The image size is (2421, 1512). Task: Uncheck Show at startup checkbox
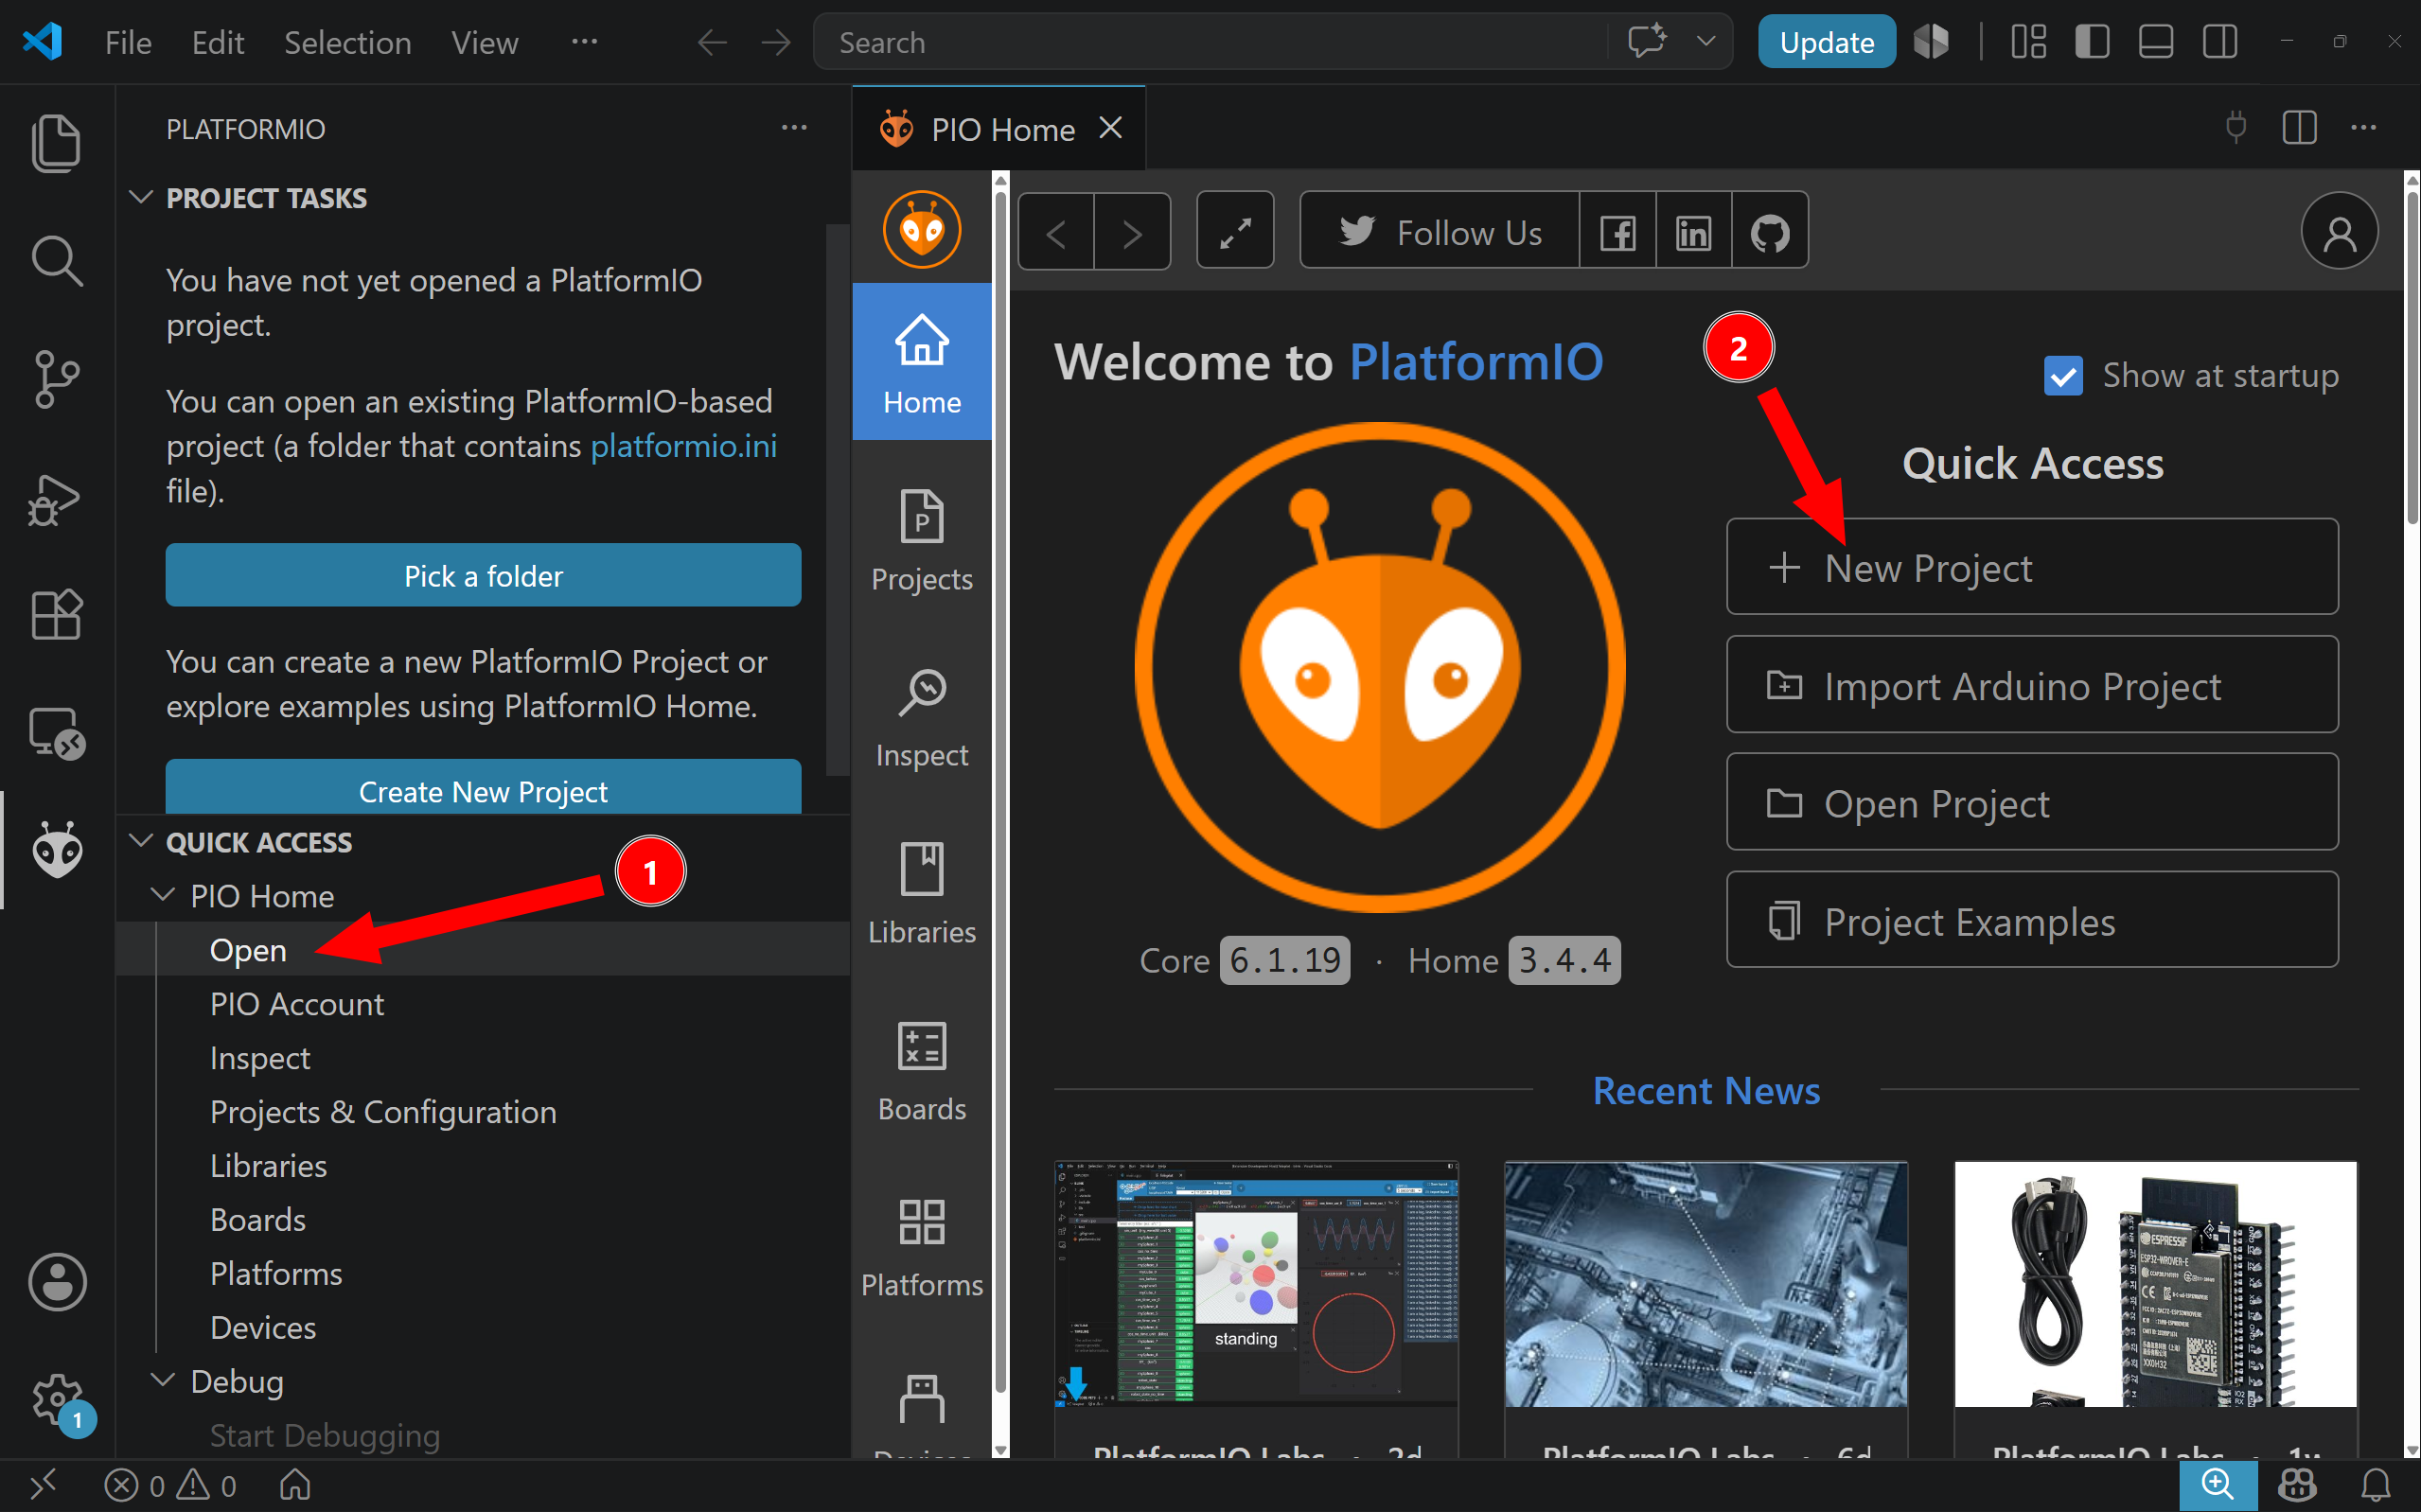coord(2063,376)
